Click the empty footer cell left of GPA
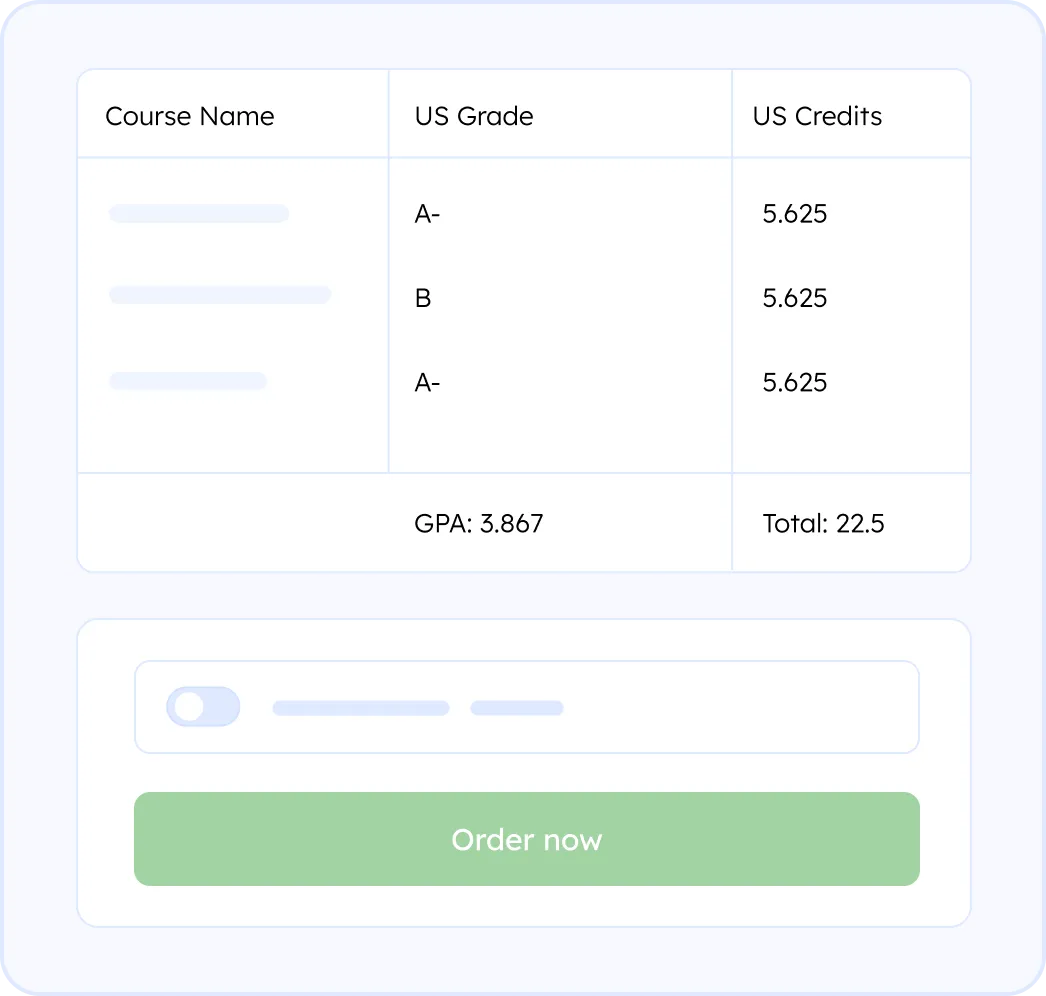This screenshot has height=996, width=1046. point(232,523)
